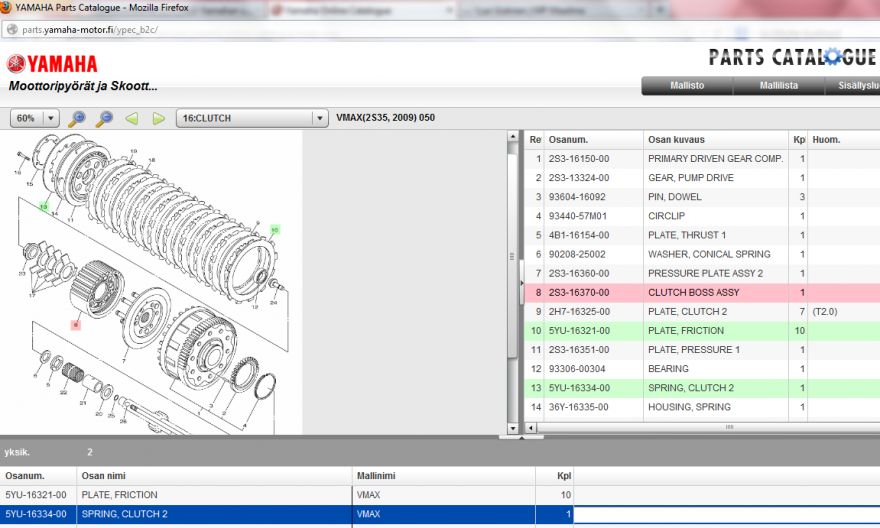Click the zoom in magnifier icon

tap(78, 118)
